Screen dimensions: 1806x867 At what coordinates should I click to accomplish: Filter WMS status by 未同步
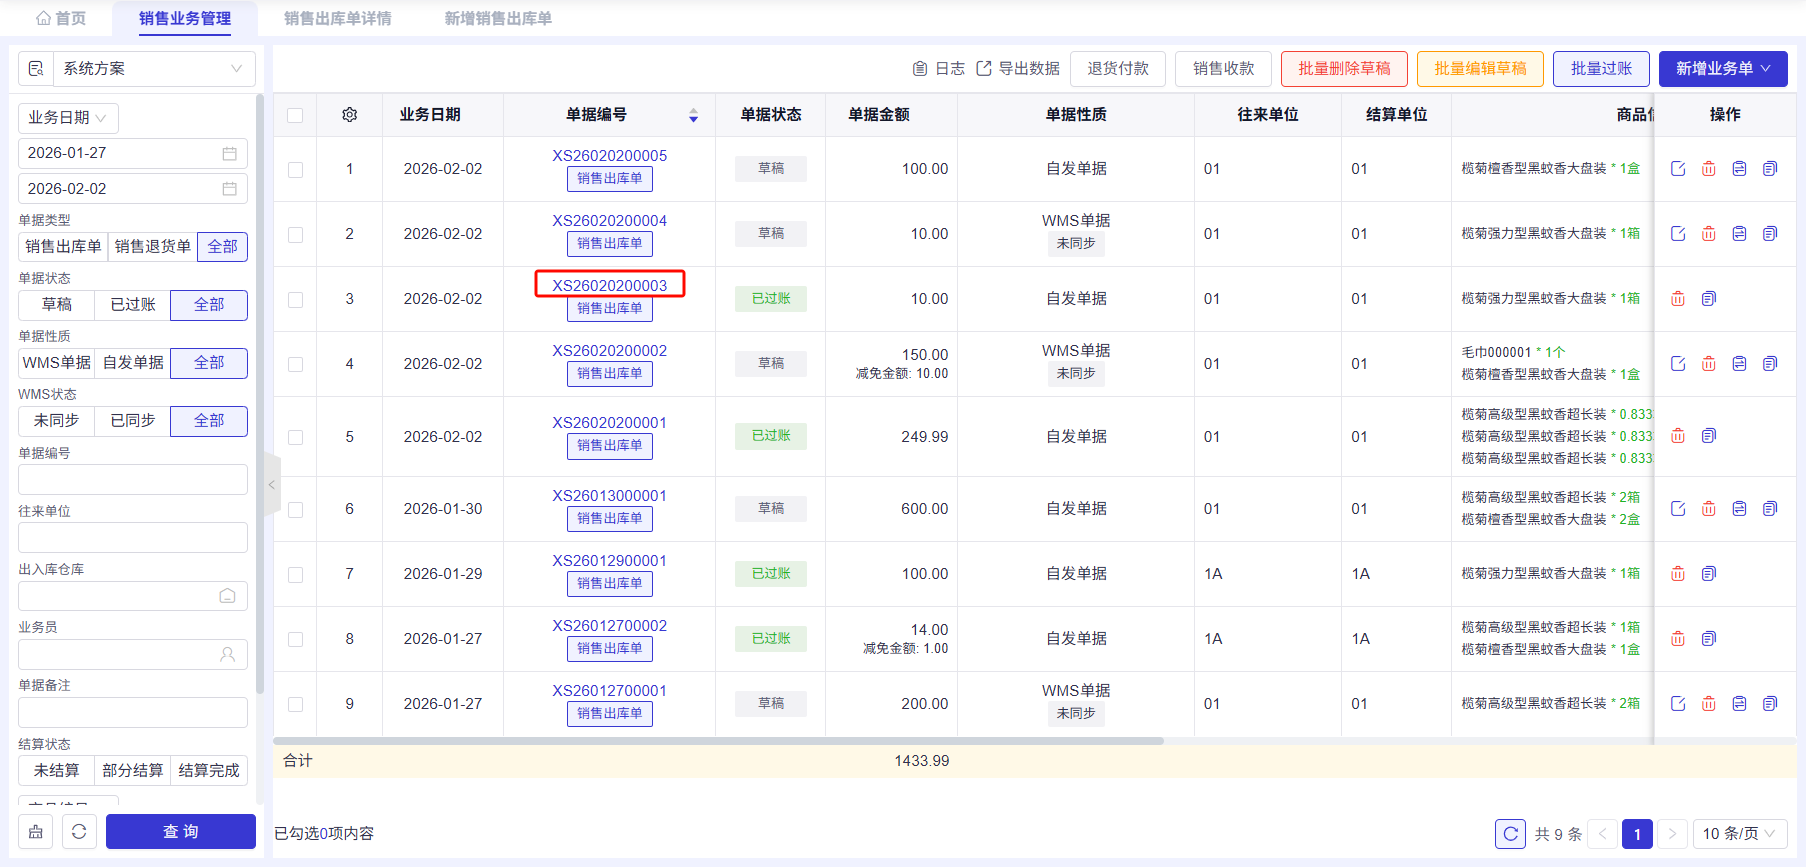pyautogui.click(x=57, y=421)
